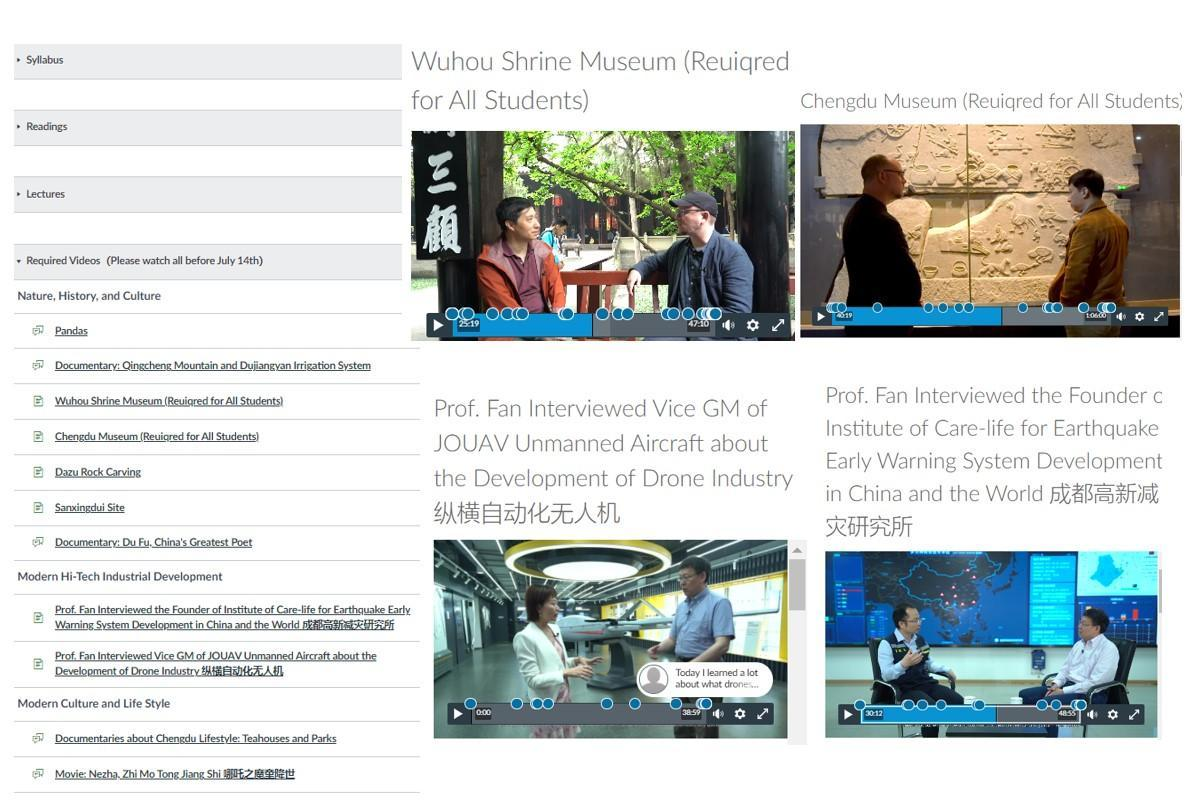1200x806 pixels.
Task: Mute the Wuhou Shrine Museum video
Action: (728, 325)
